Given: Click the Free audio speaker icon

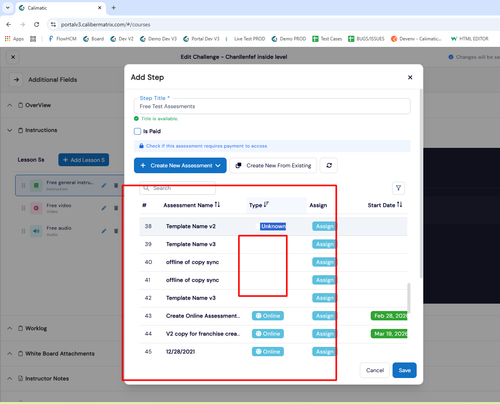Looking at the screenshot, I should pyautogui.click(x=36, y=231).
